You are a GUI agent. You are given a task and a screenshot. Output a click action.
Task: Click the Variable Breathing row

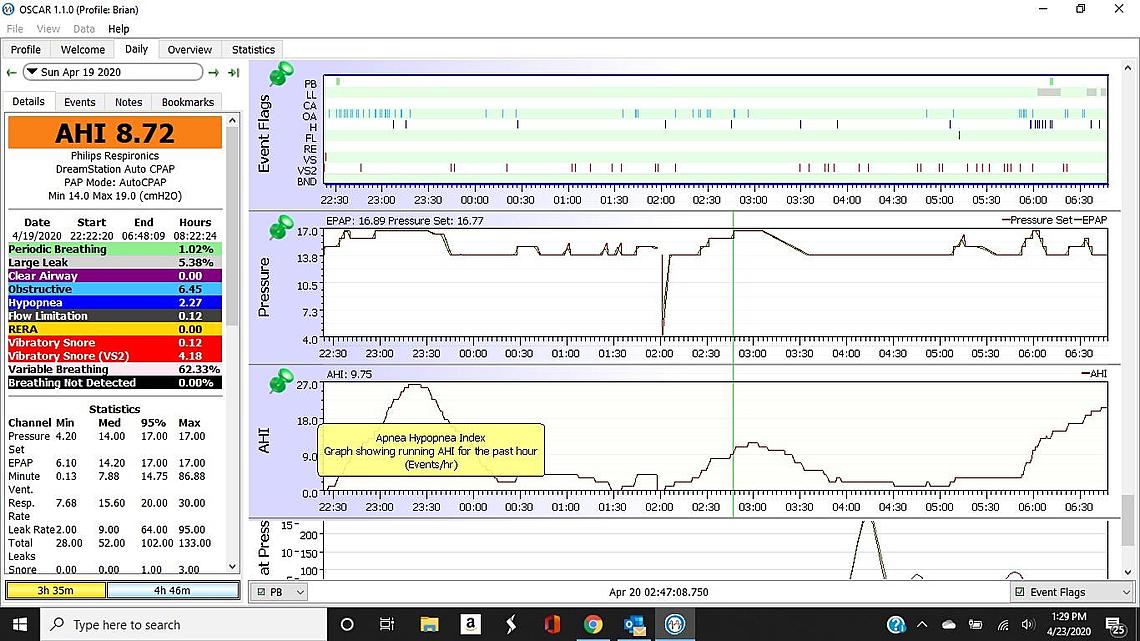(x=115, y=369)
